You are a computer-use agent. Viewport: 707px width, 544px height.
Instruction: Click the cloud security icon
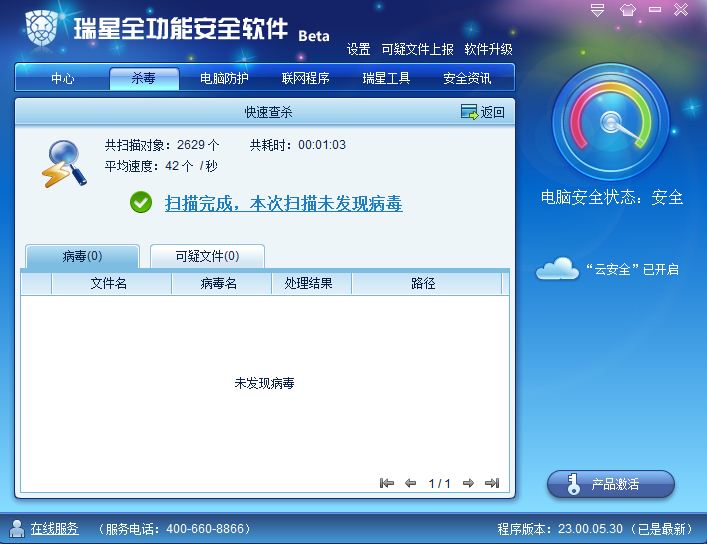tap(557, 268)
